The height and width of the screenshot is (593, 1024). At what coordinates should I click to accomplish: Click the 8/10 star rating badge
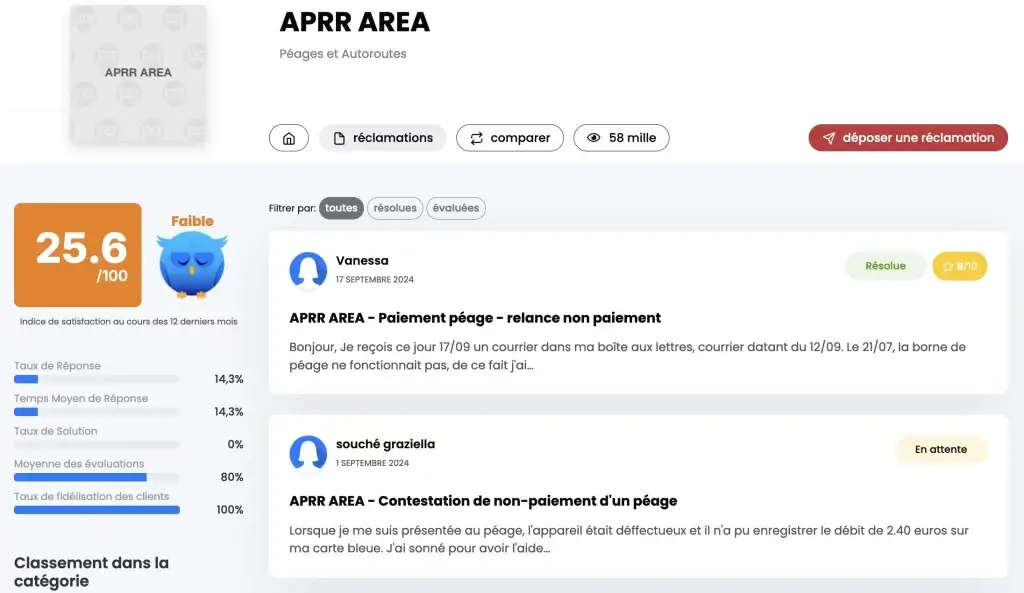[x=959, y=266]
